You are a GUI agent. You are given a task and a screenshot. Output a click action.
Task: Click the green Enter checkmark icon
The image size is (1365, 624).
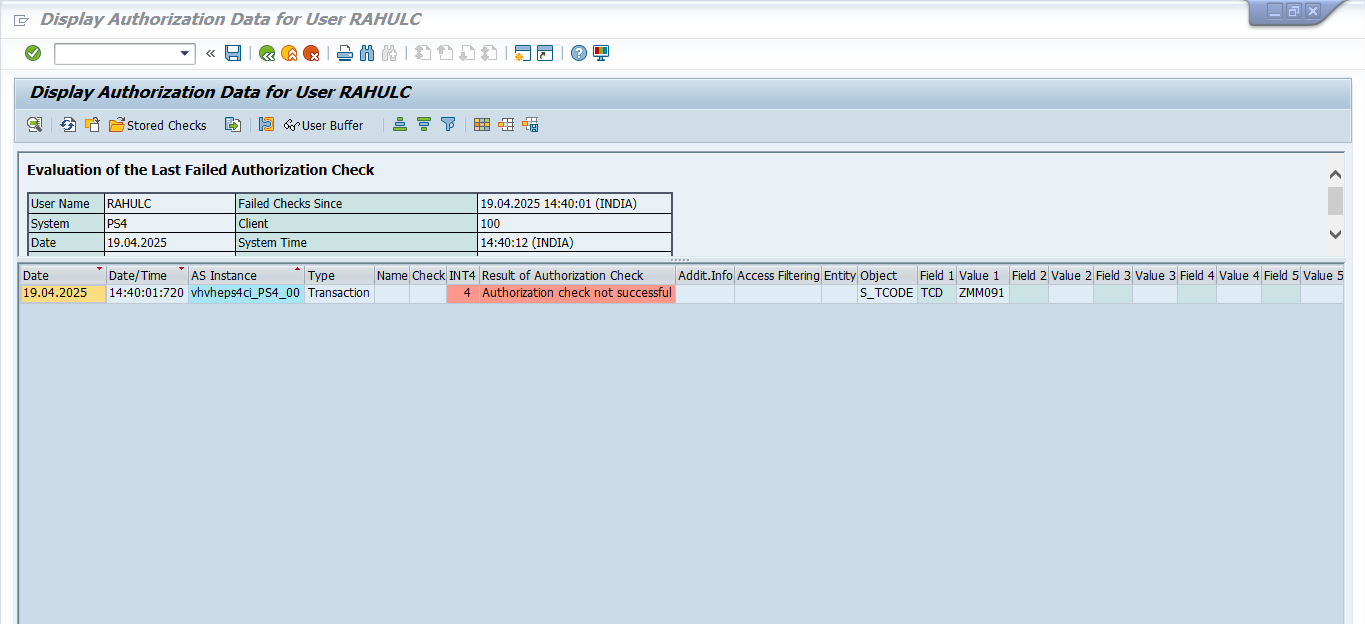(x=33, y=53)
